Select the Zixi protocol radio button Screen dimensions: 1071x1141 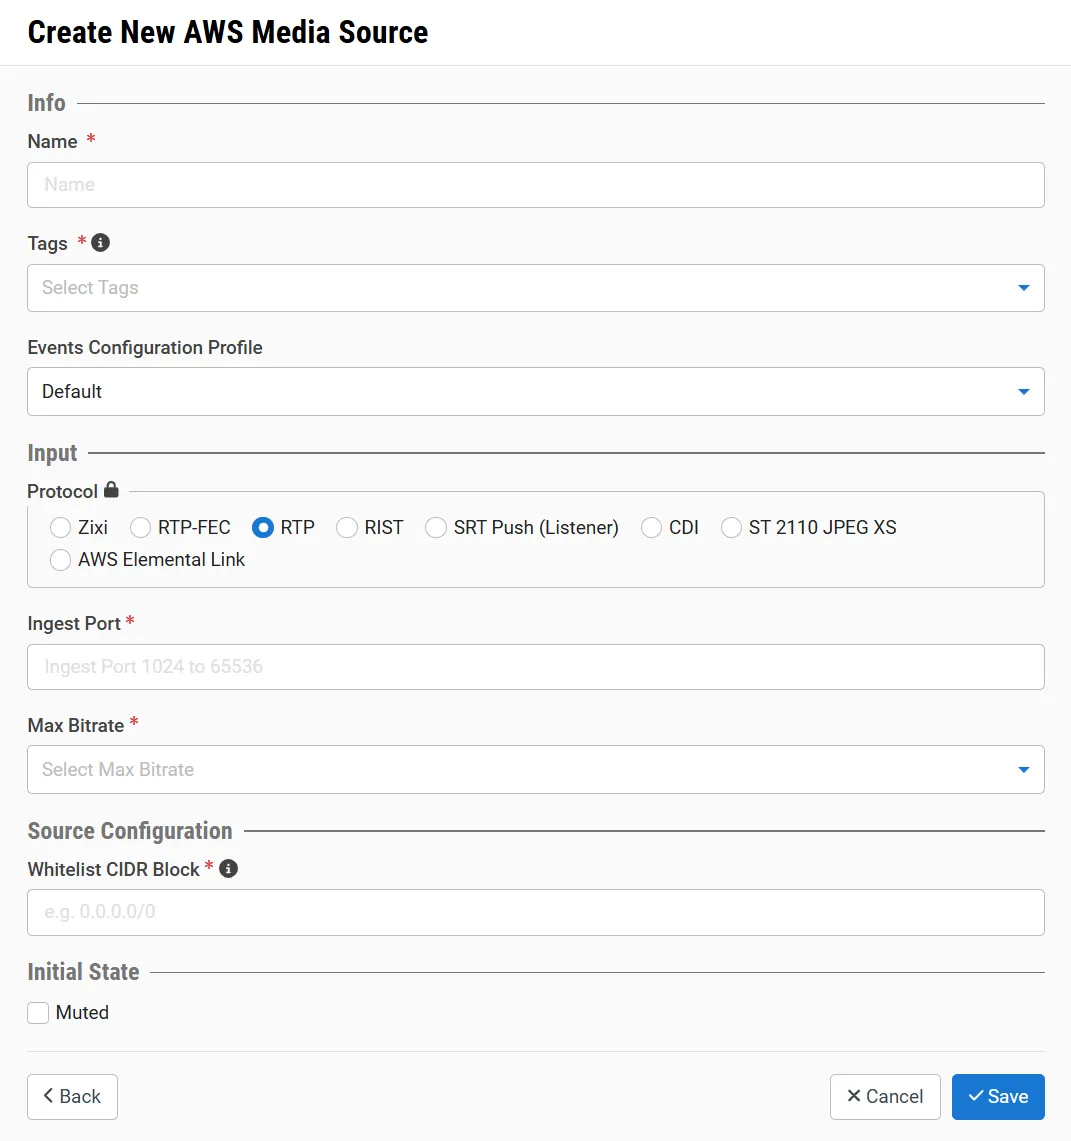click(60, 528)
